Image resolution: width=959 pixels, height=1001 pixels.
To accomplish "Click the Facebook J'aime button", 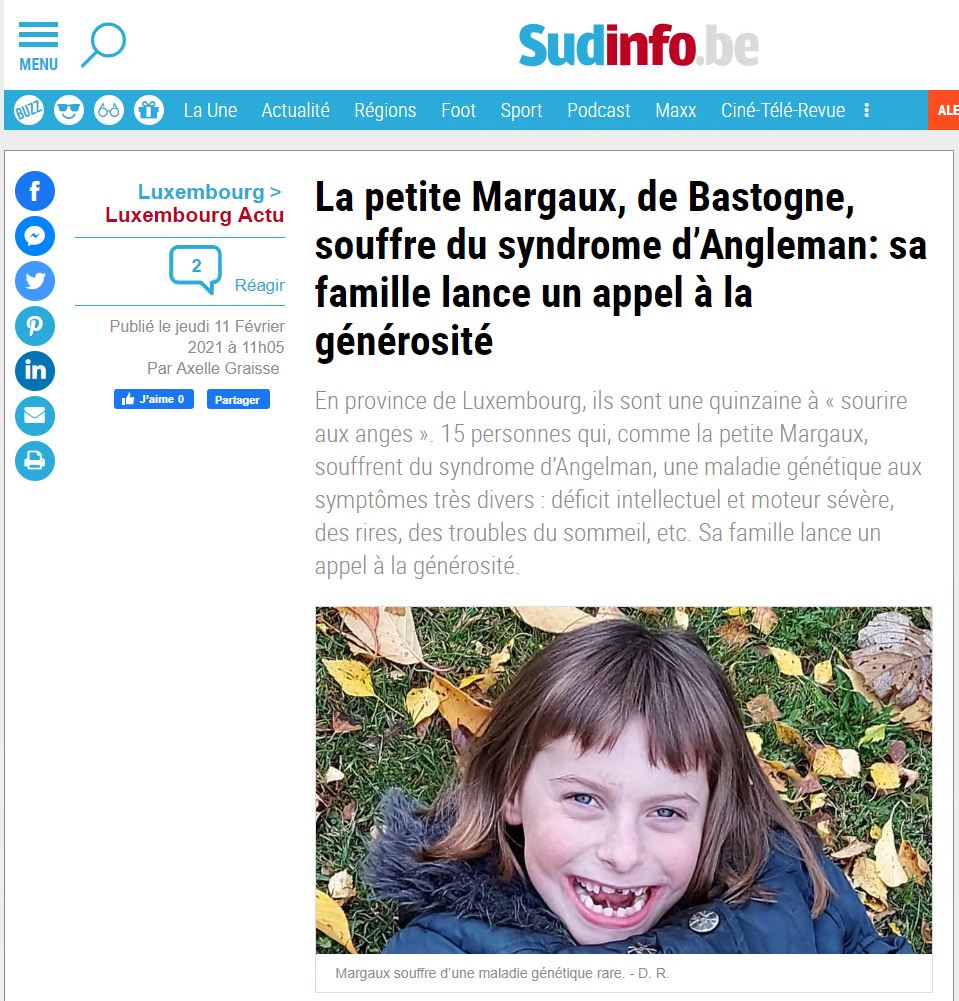I will [154, 399].
